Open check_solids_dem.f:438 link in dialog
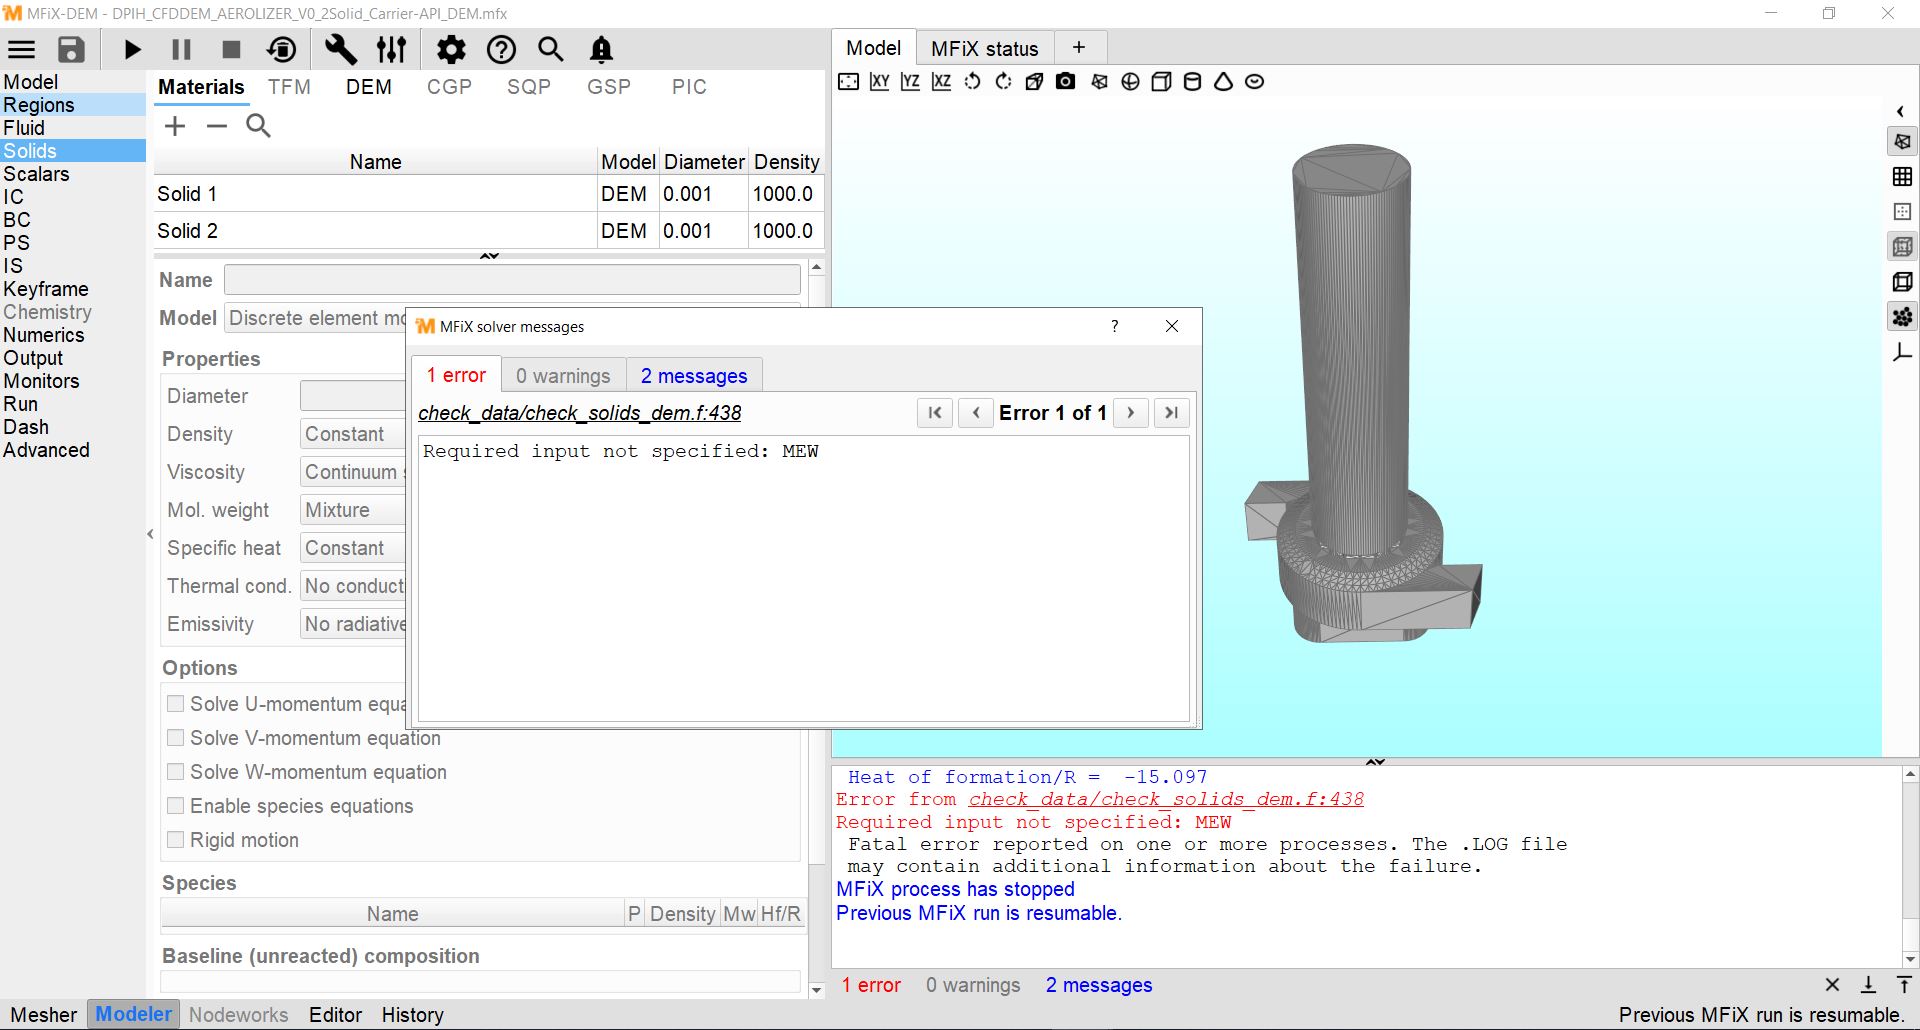1920x1030 pixels. 580,413
